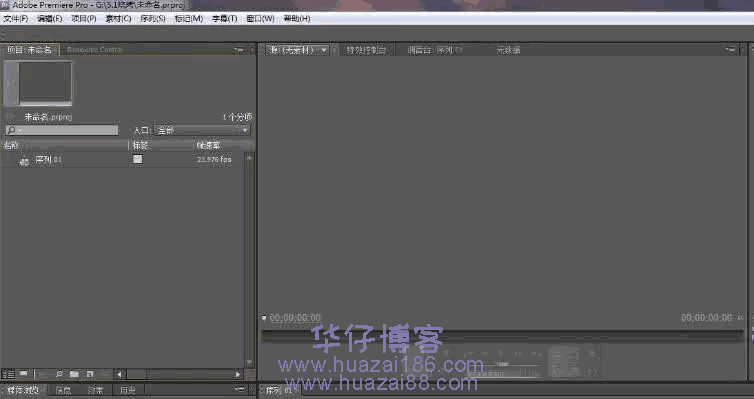Open the 窗口(W) menu
This screenshot has width=754, height=399.
[260, 19]
